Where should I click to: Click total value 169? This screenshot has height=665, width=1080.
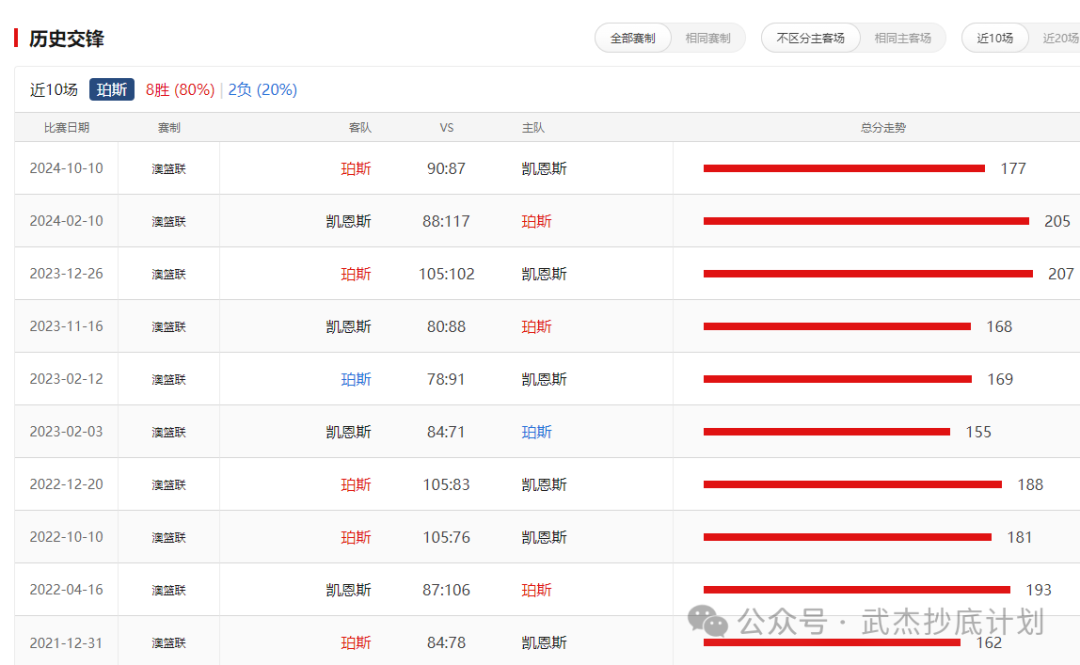pos(1000,380)
